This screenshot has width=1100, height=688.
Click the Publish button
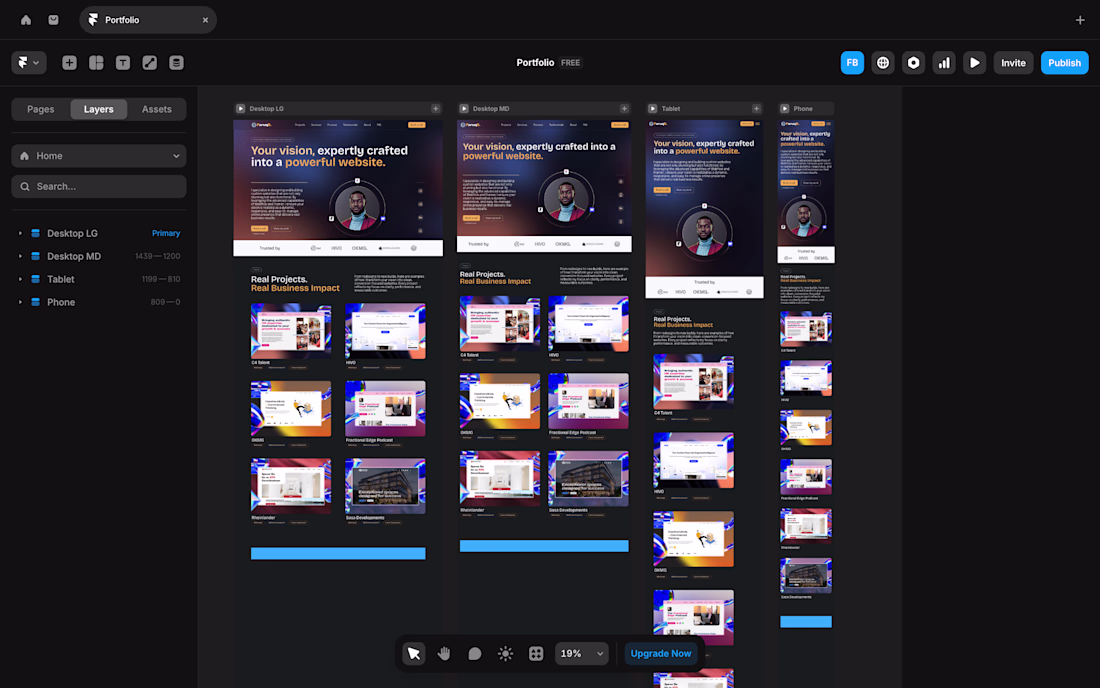[1064, 62]
